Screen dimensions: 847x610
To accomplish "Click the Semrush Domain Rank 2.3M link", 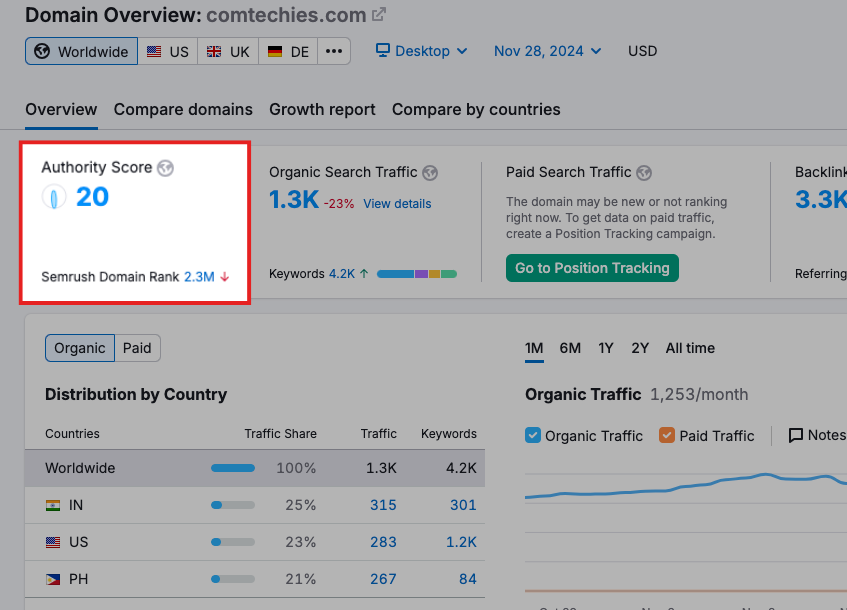I will (201, 277).
